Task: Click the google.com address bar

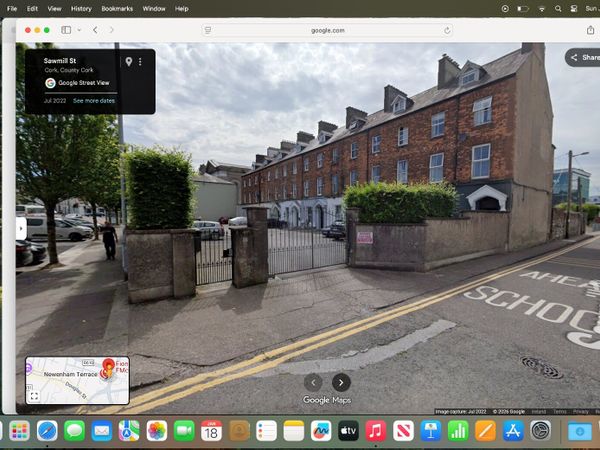Action: pos(325,30)
